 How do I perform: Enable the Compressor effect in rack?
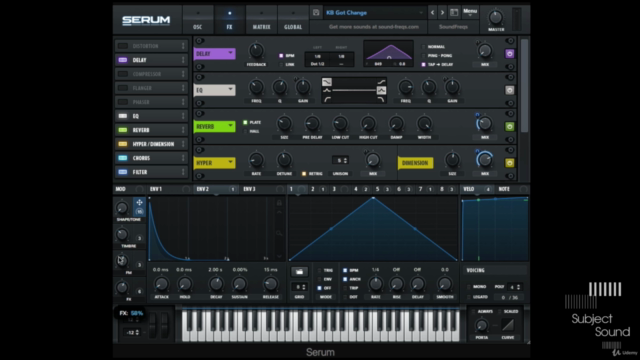(122, 74)
